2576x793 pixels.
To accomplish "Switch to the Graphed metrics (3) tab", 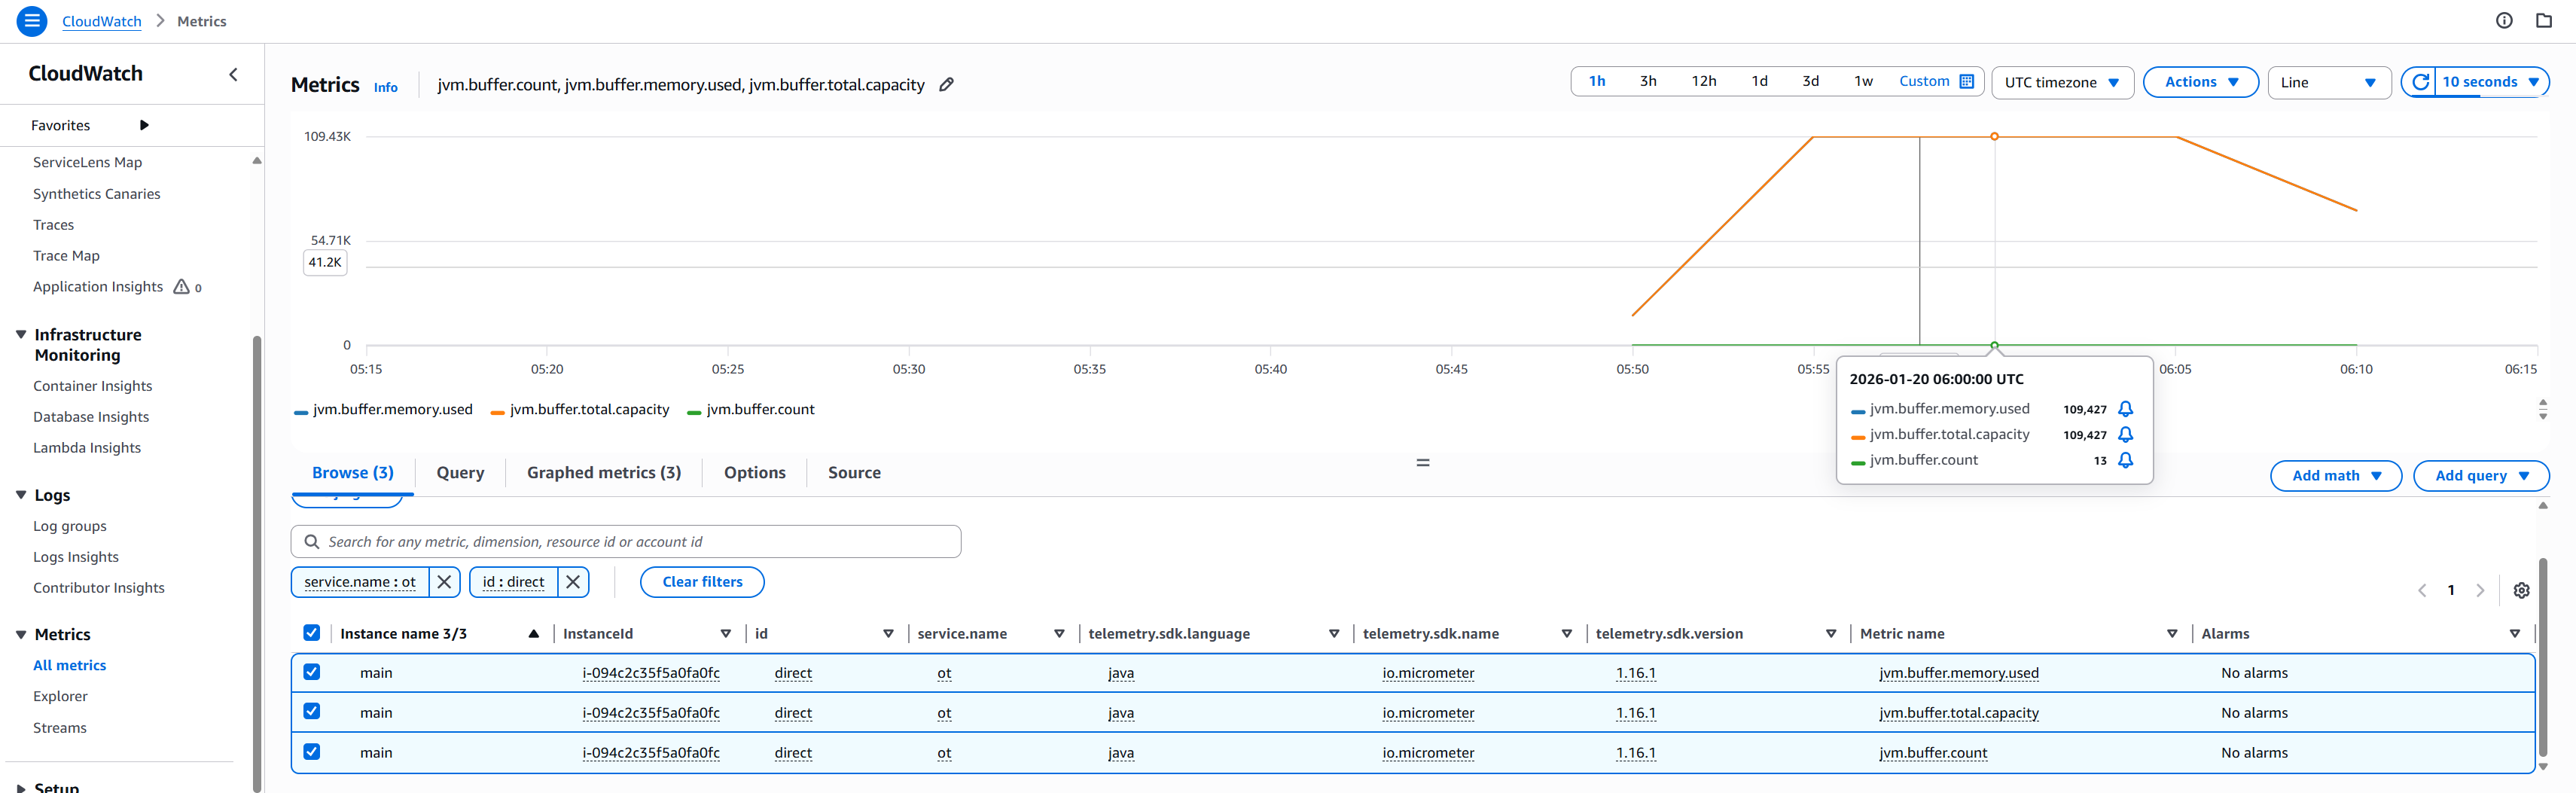I will 603,473.
